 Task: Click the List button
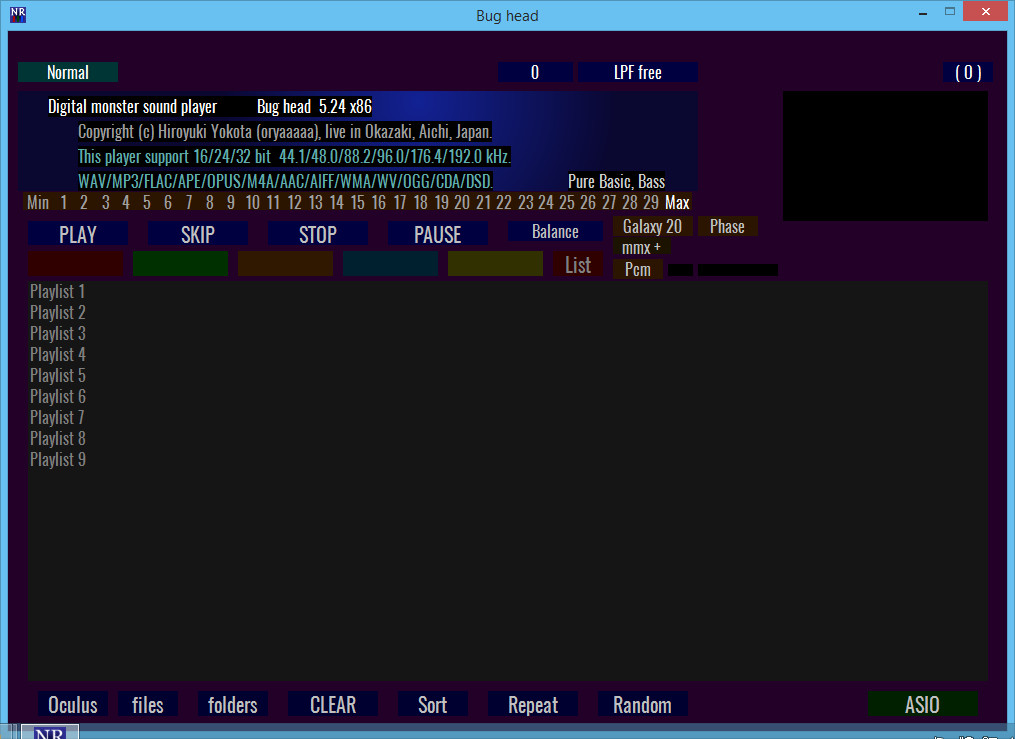(578, 264)
